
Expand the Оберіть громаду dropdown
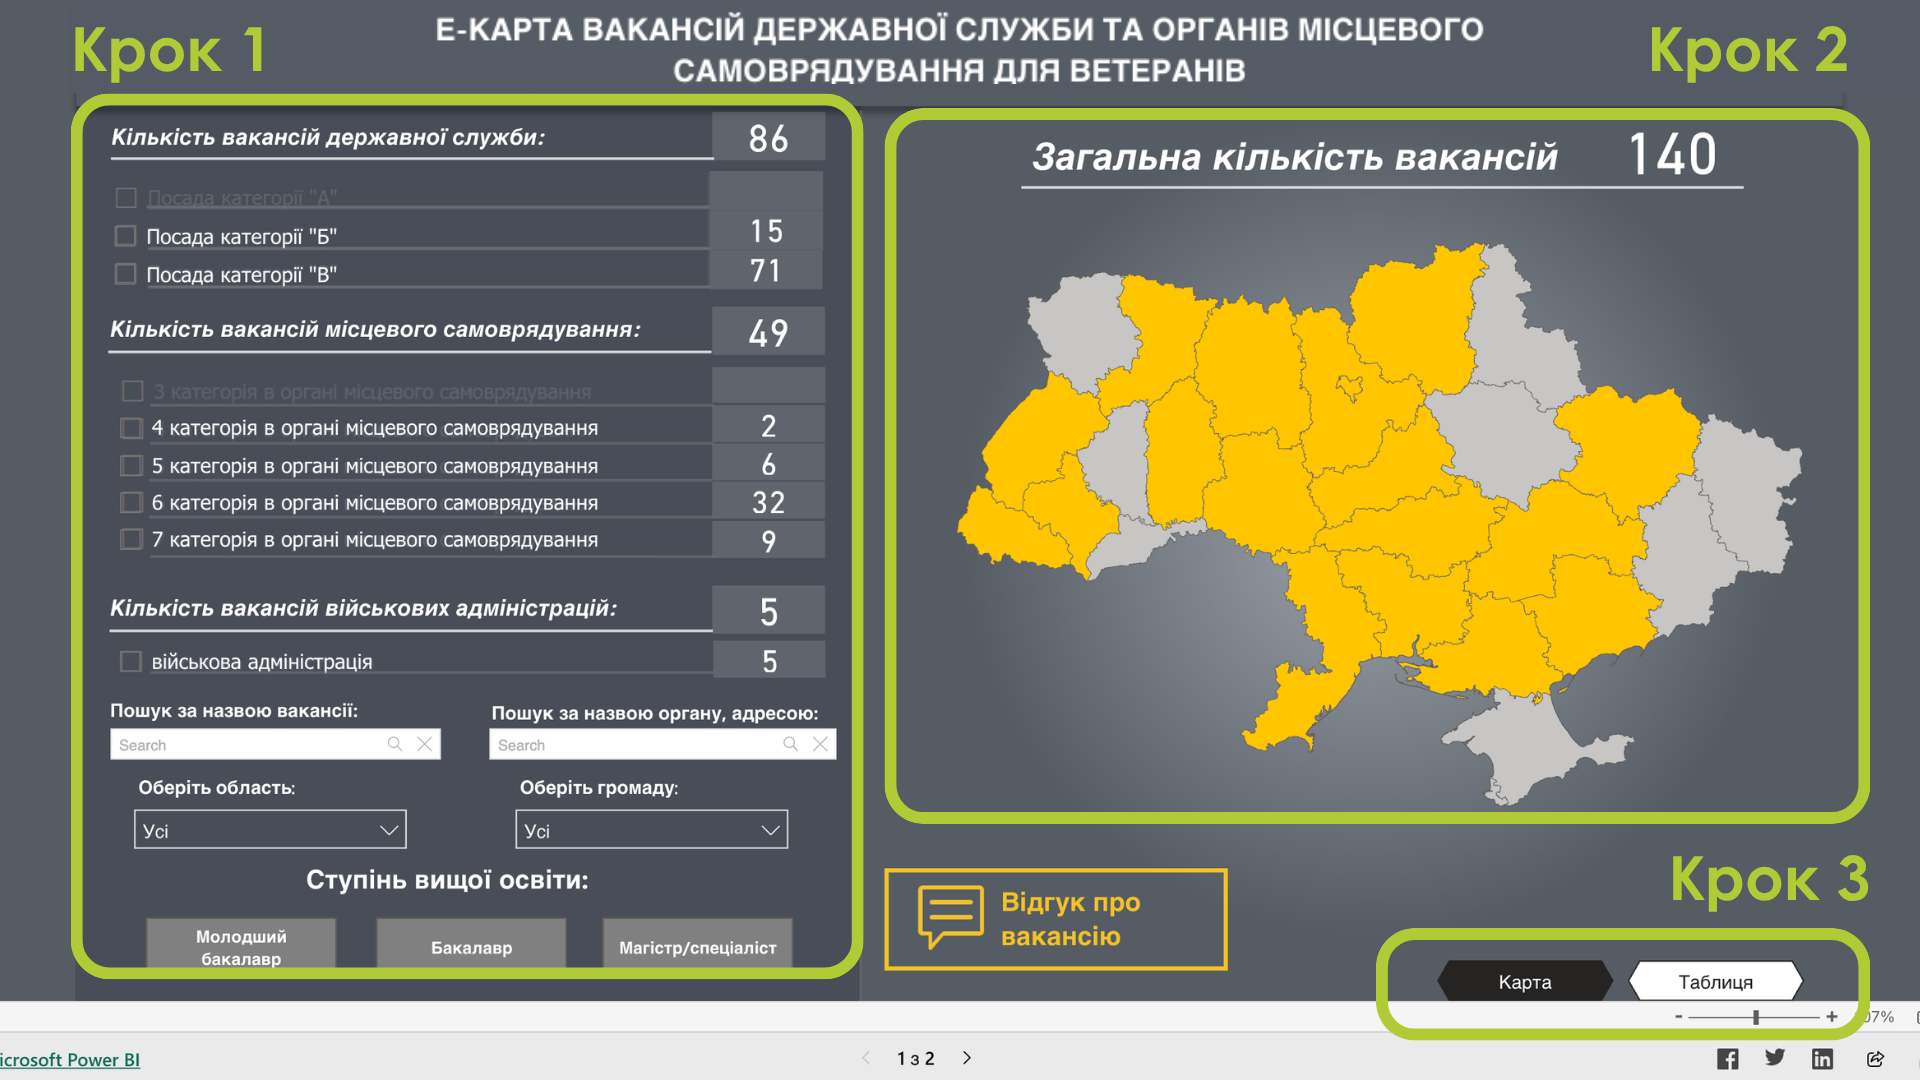[651, 830]
